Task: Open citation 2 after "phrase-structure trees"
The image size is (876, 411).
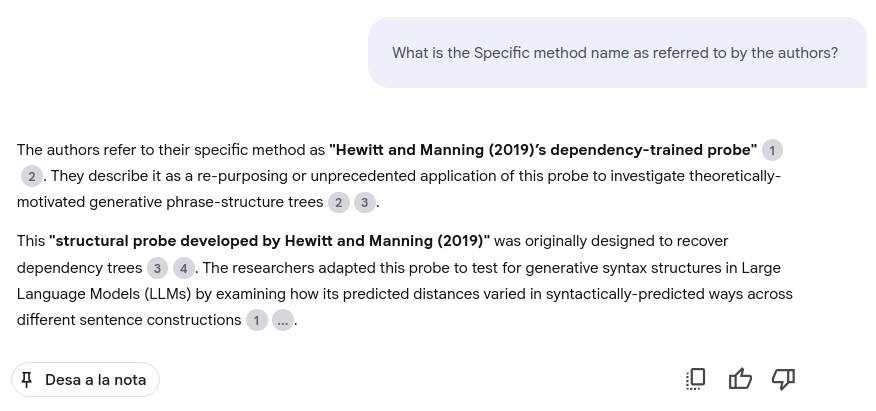Action: 339,203
